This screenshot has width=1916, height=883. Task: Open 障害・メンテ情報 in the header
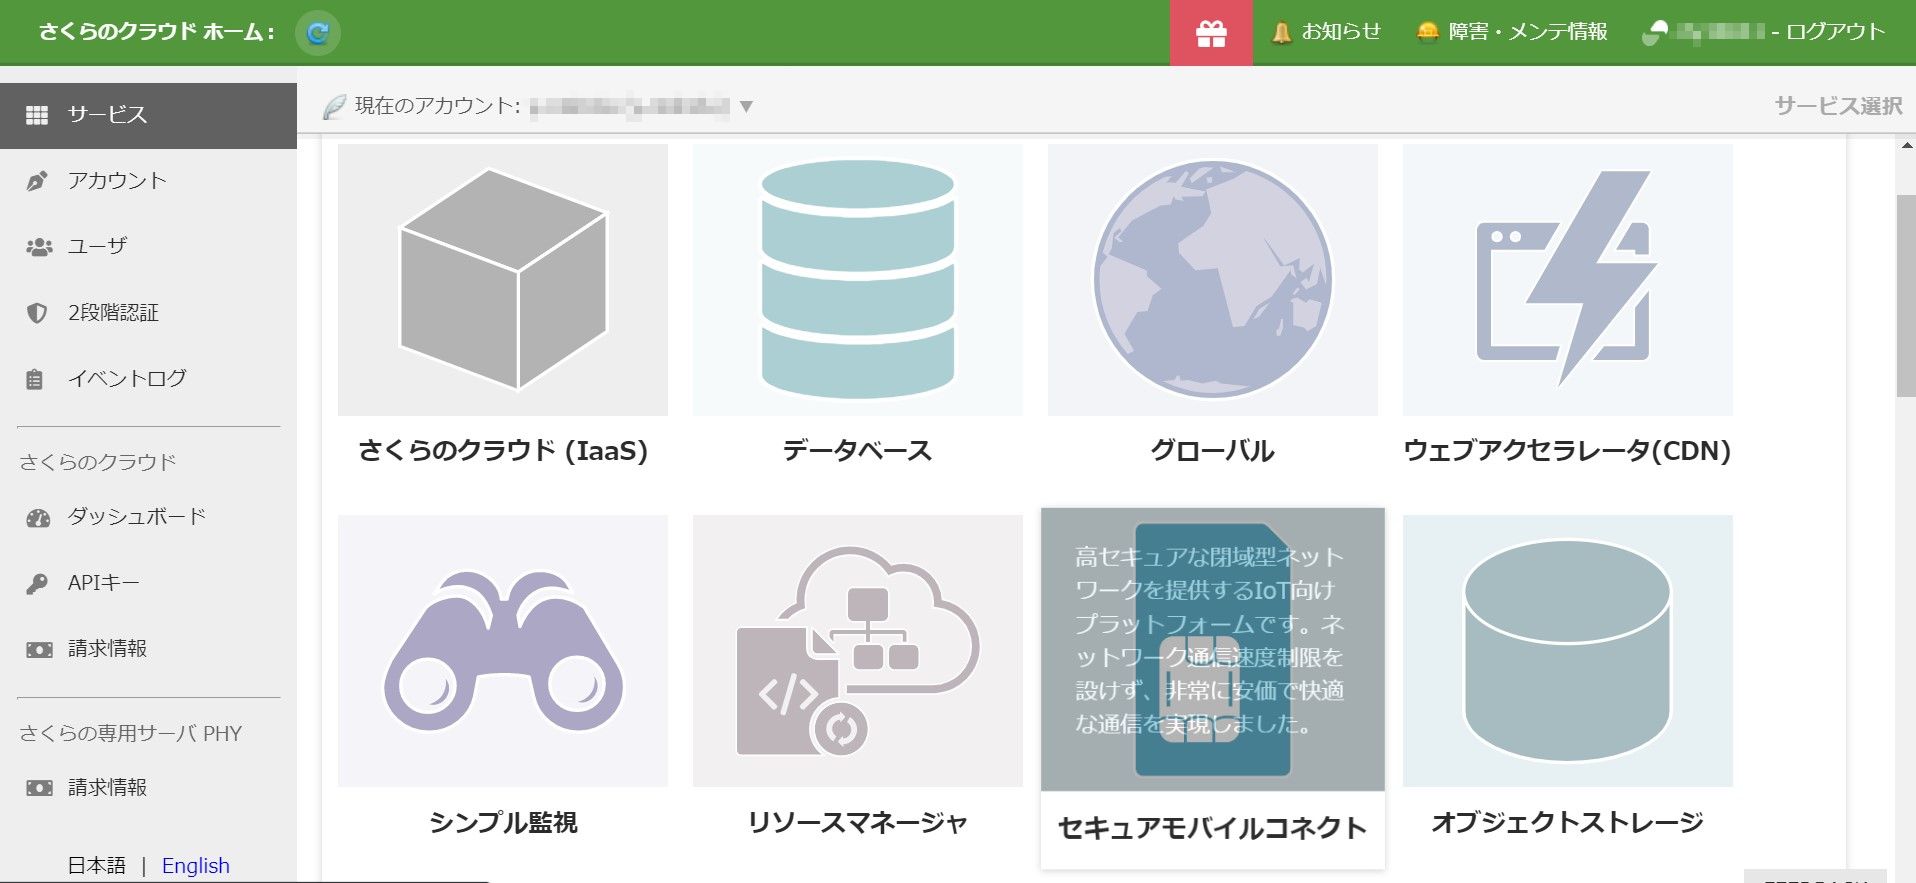1512,32
